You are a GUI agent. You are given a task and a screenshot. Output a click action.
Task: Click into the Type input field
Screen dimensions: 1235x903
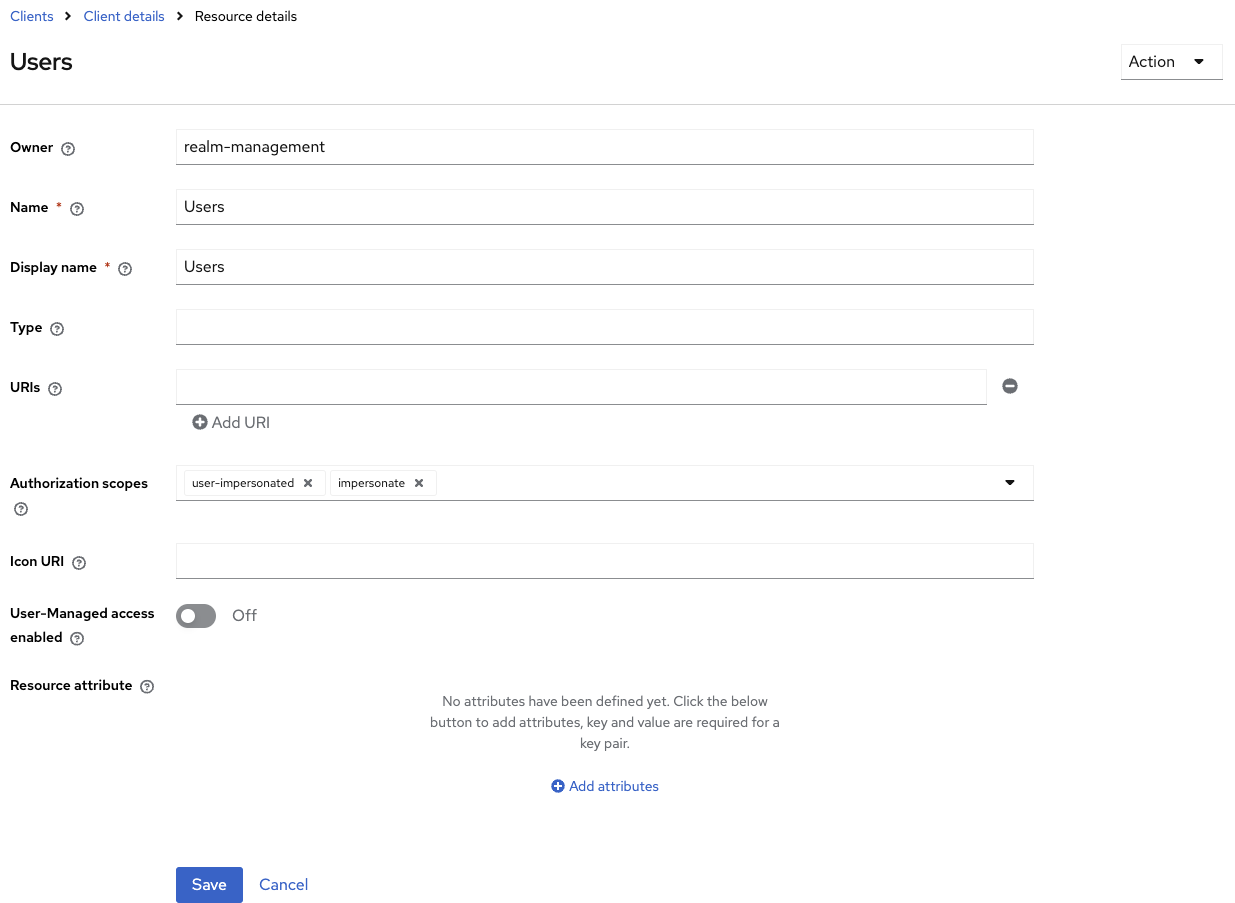point(604,327)
